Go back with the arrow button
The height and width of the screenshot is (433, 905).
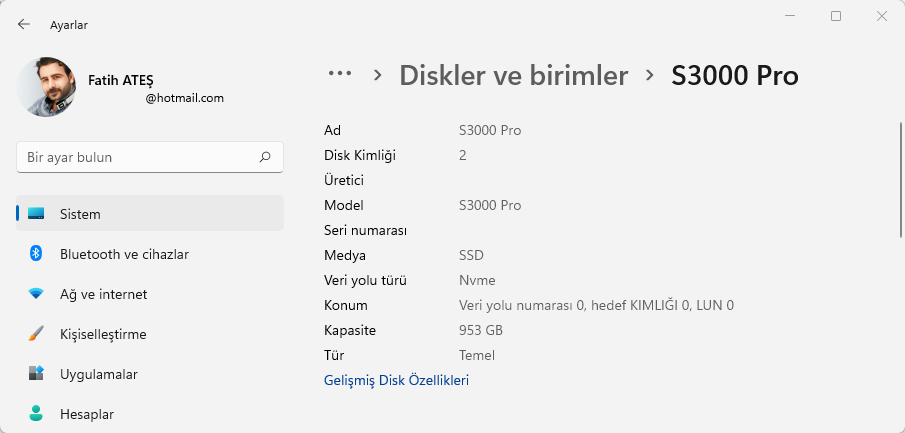[x=23, y=24]
